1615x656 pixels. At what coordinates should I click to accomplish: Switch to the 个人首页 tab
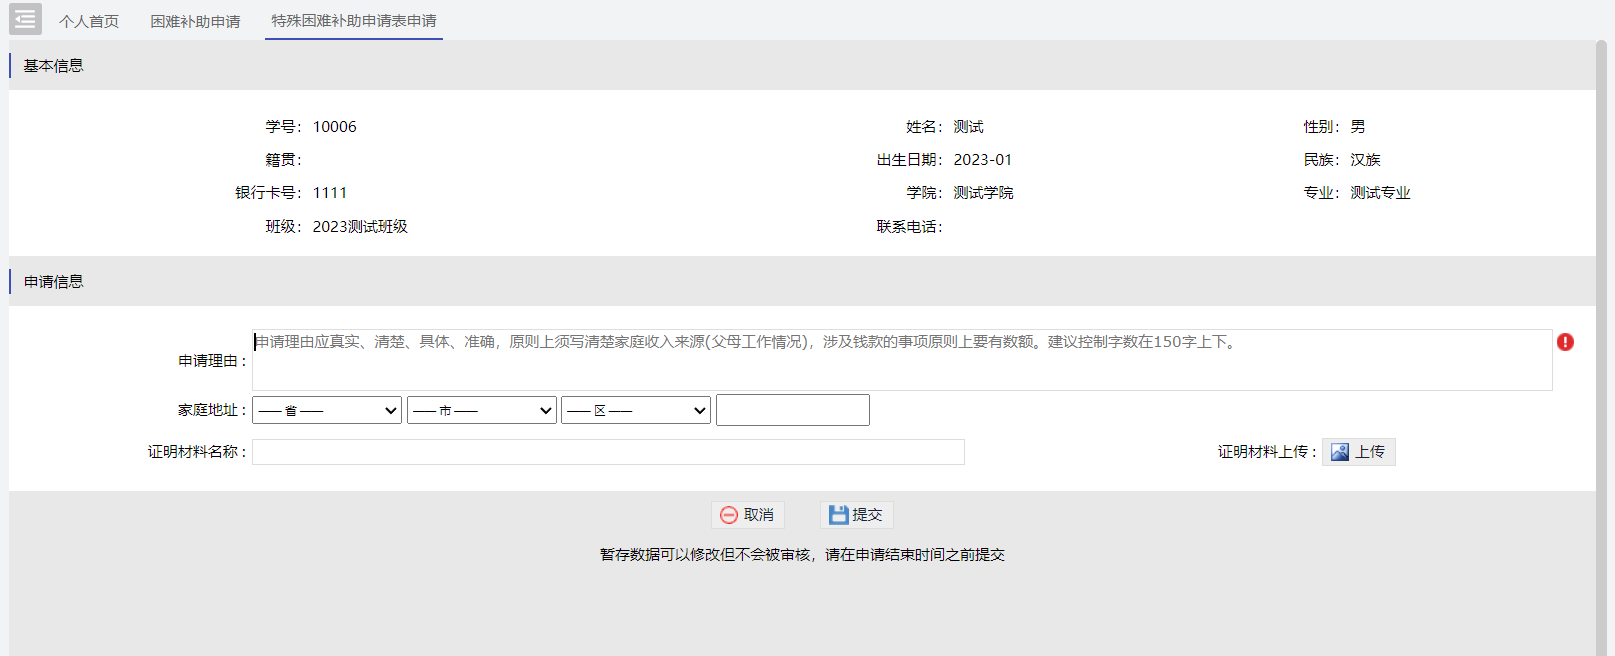pyautogui.click(x=89, y=21)
